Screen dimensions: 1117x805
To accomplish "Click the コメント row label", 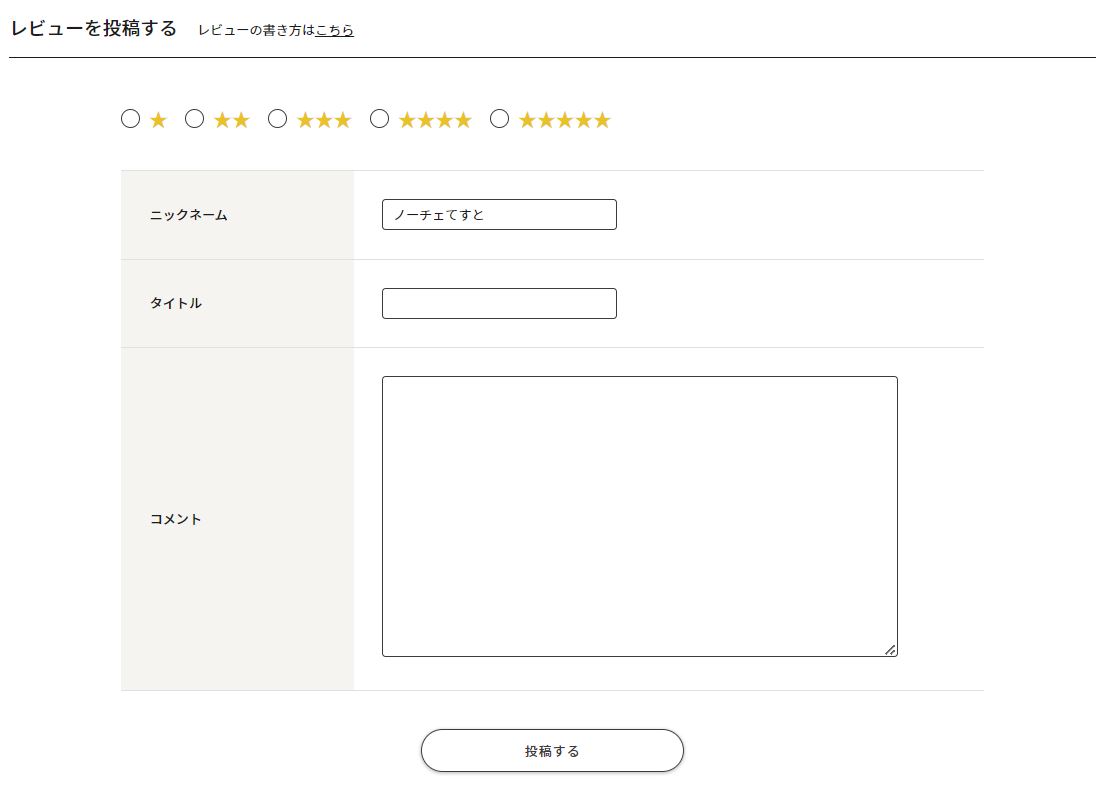I will (x=176, y=519).
